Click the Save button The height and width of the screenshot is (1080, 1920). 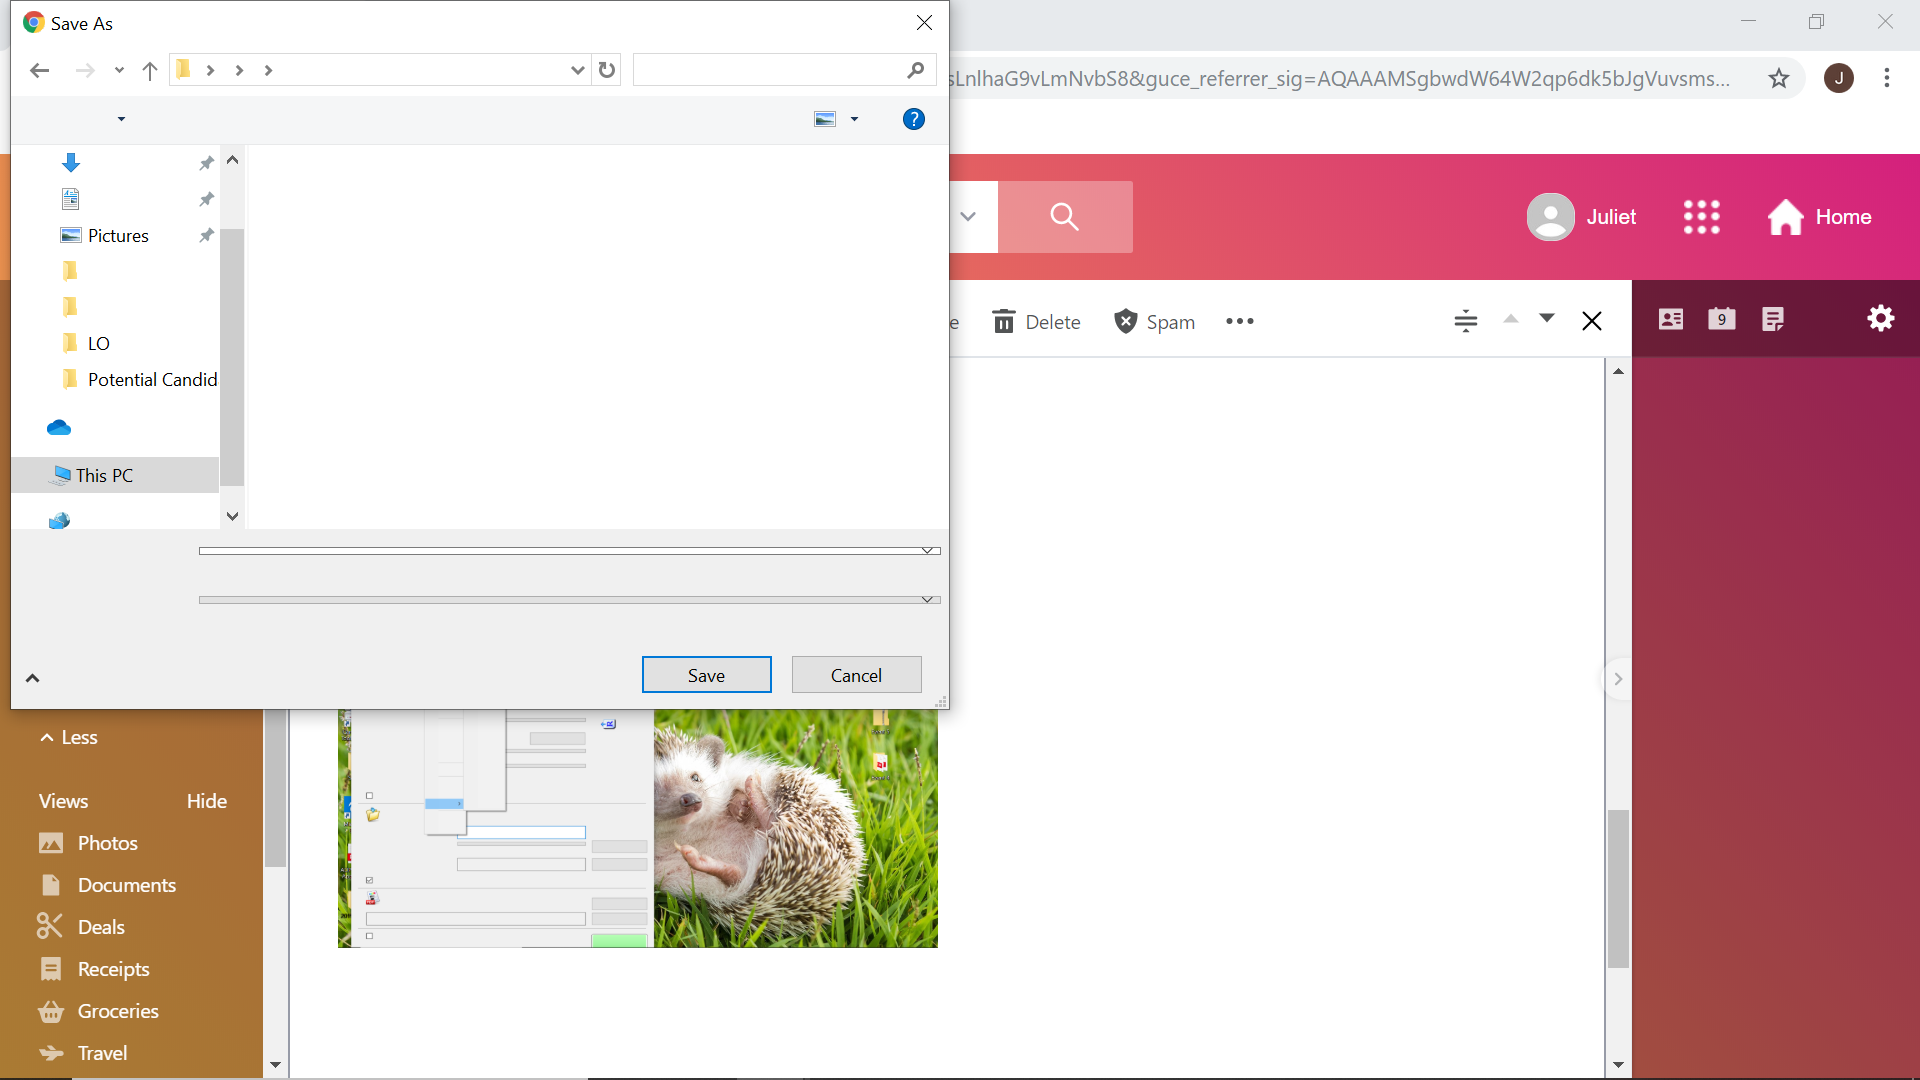coord(706,675)
